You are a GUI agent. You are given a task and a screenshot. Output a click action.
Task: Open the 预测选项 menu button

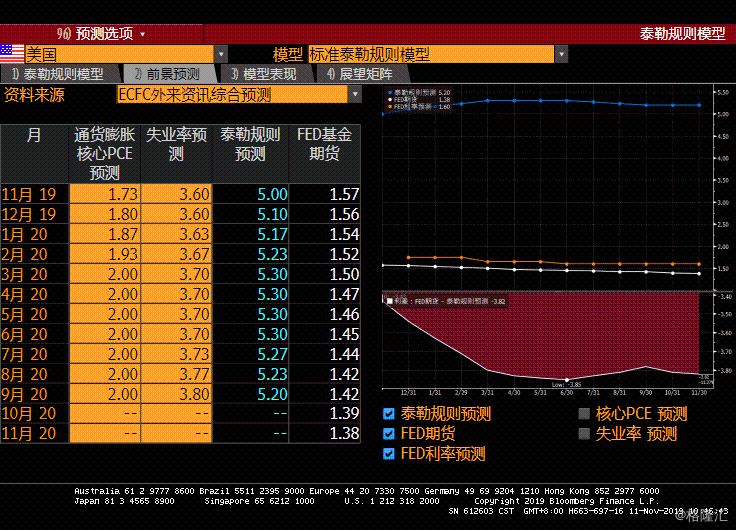pyautogui.click(x=102, y=33)
